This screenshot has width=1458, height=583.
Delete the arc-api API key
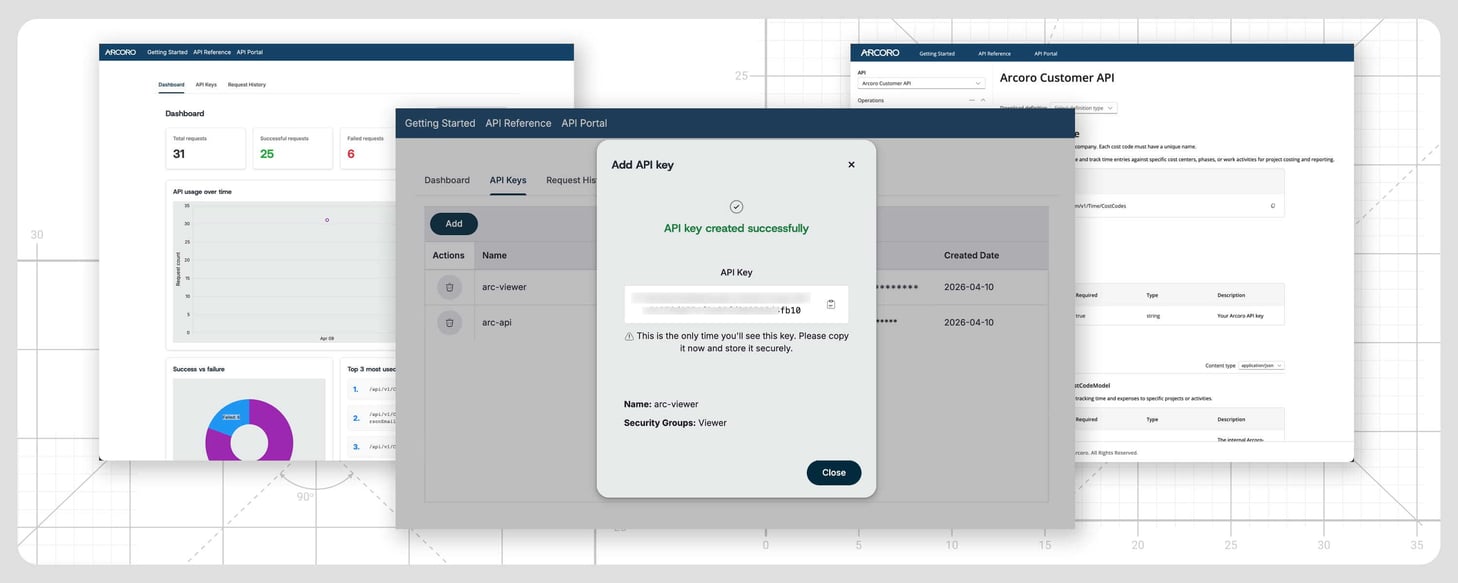coord(449,322)
